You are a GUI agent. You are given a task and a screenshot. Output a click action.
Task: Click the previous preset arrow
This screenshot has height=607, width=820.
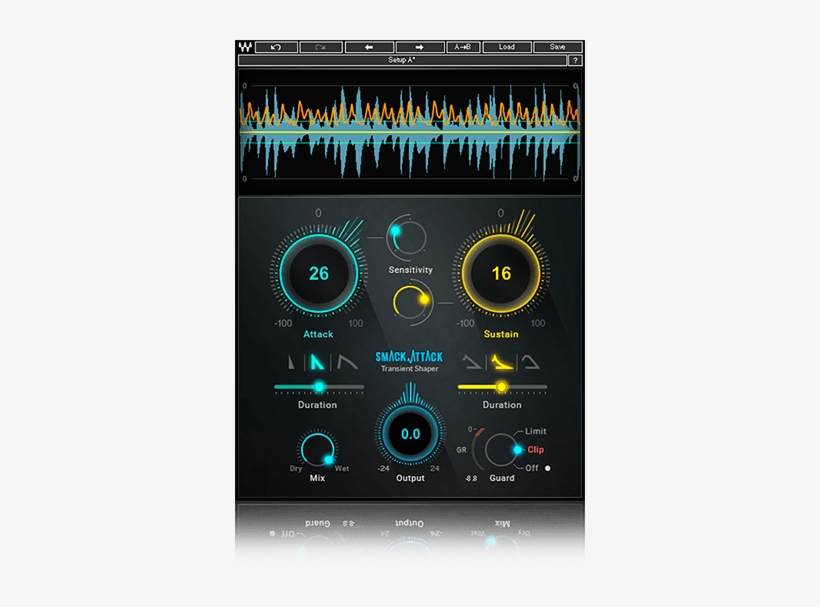tap(371, 47)
